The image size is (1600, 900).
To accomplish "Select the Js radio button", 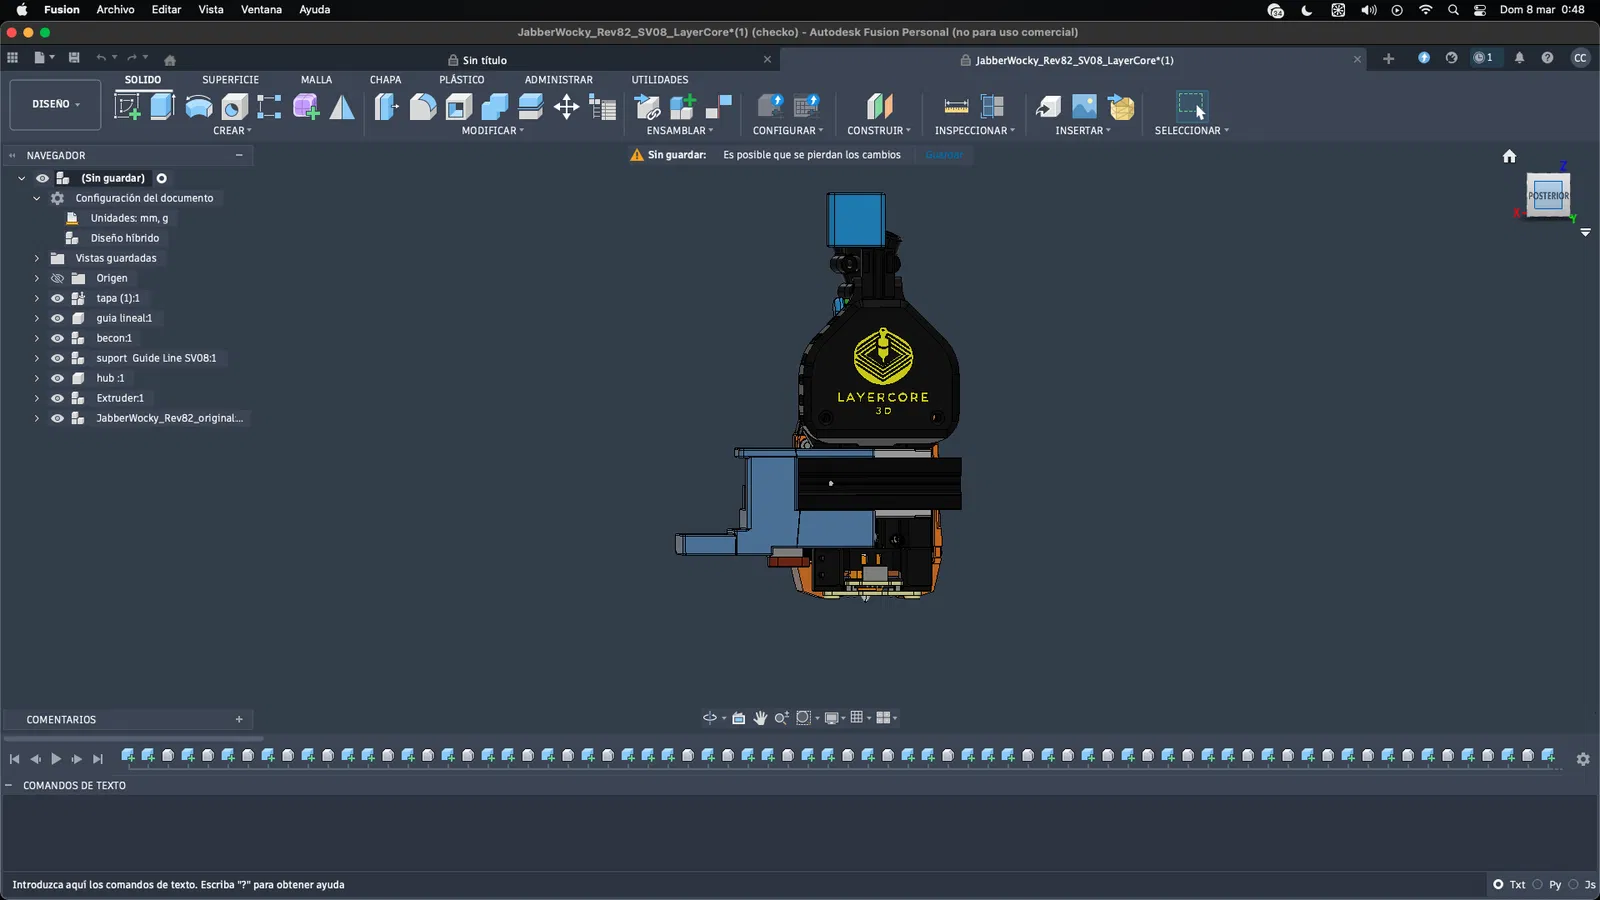I will (1573, 884).
